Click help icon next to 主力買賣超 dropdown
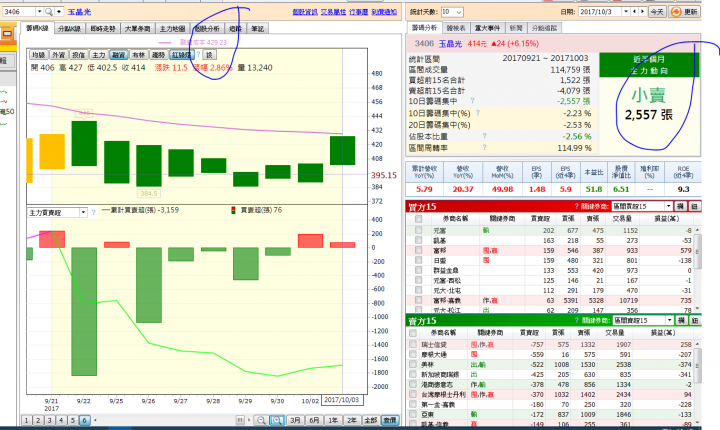Screen dimensions: 720x430 (x=94, y=213)
